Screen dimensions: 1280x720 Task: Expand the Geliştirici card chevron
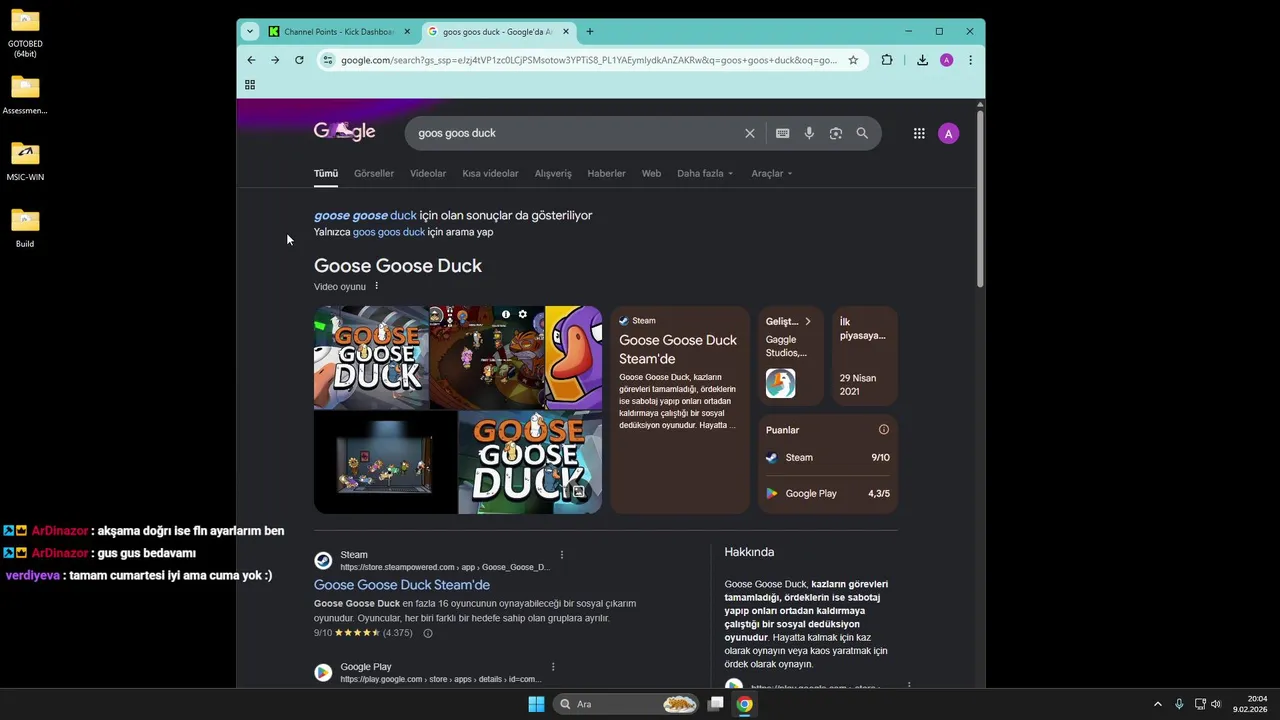(808, 322)
